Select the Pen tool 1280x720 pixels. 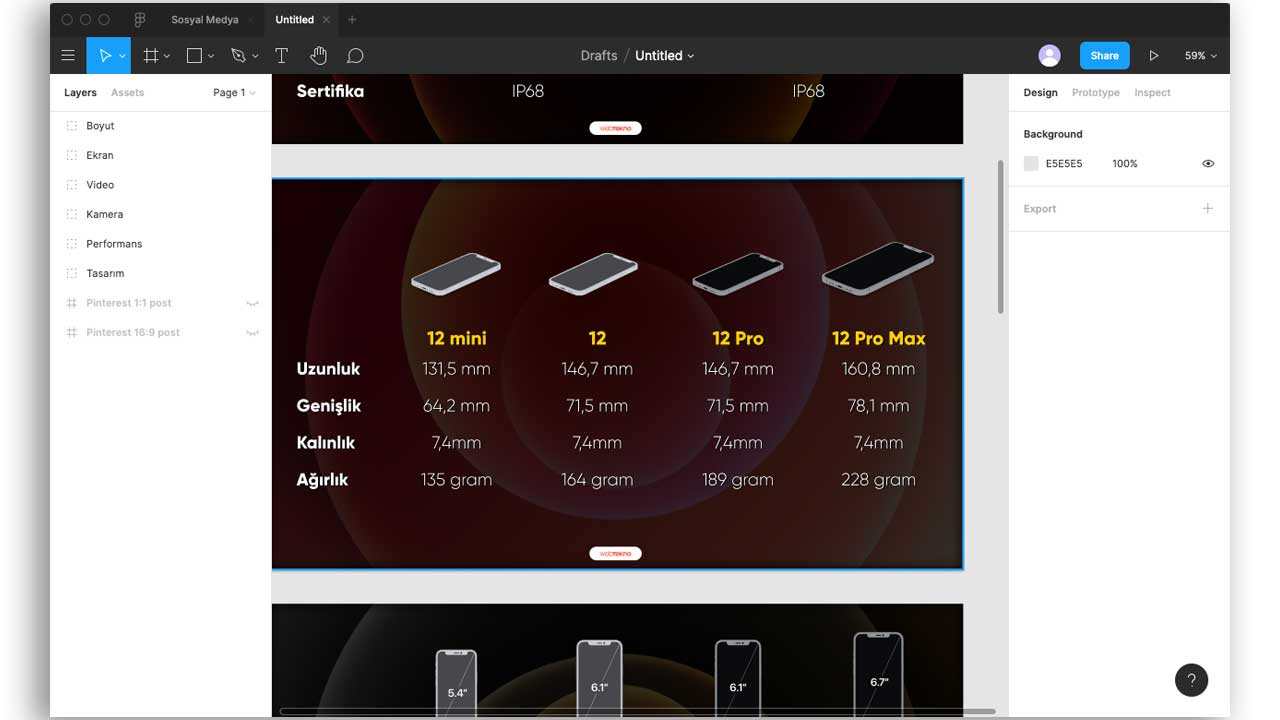(238, 56)
